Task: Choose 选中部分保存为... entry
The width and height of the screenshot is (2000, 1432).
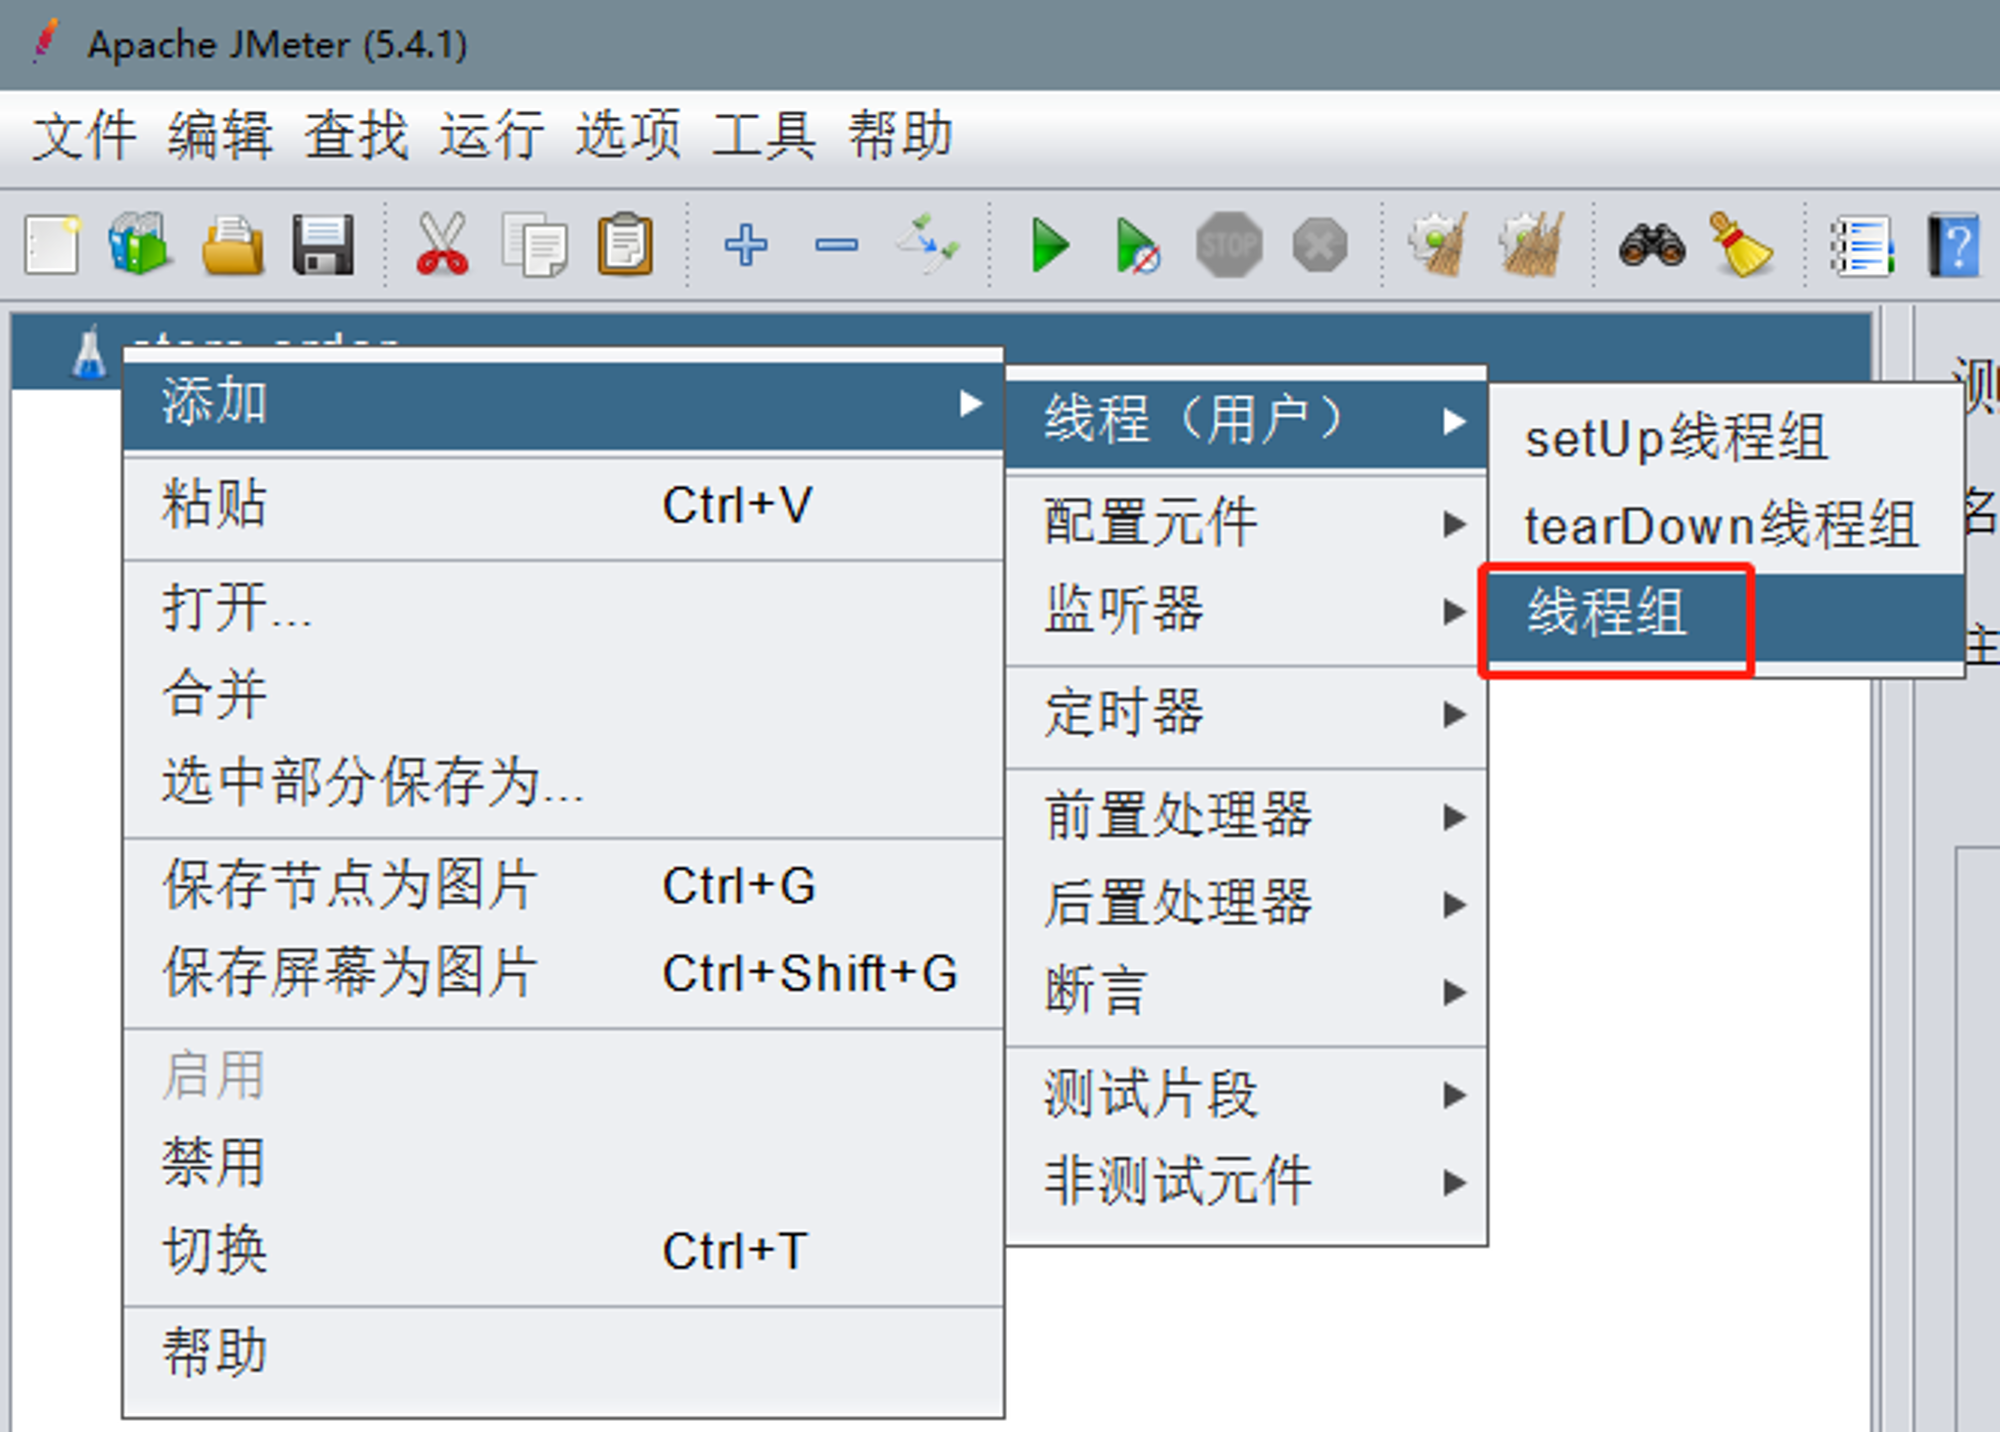Action: point(563,781)
